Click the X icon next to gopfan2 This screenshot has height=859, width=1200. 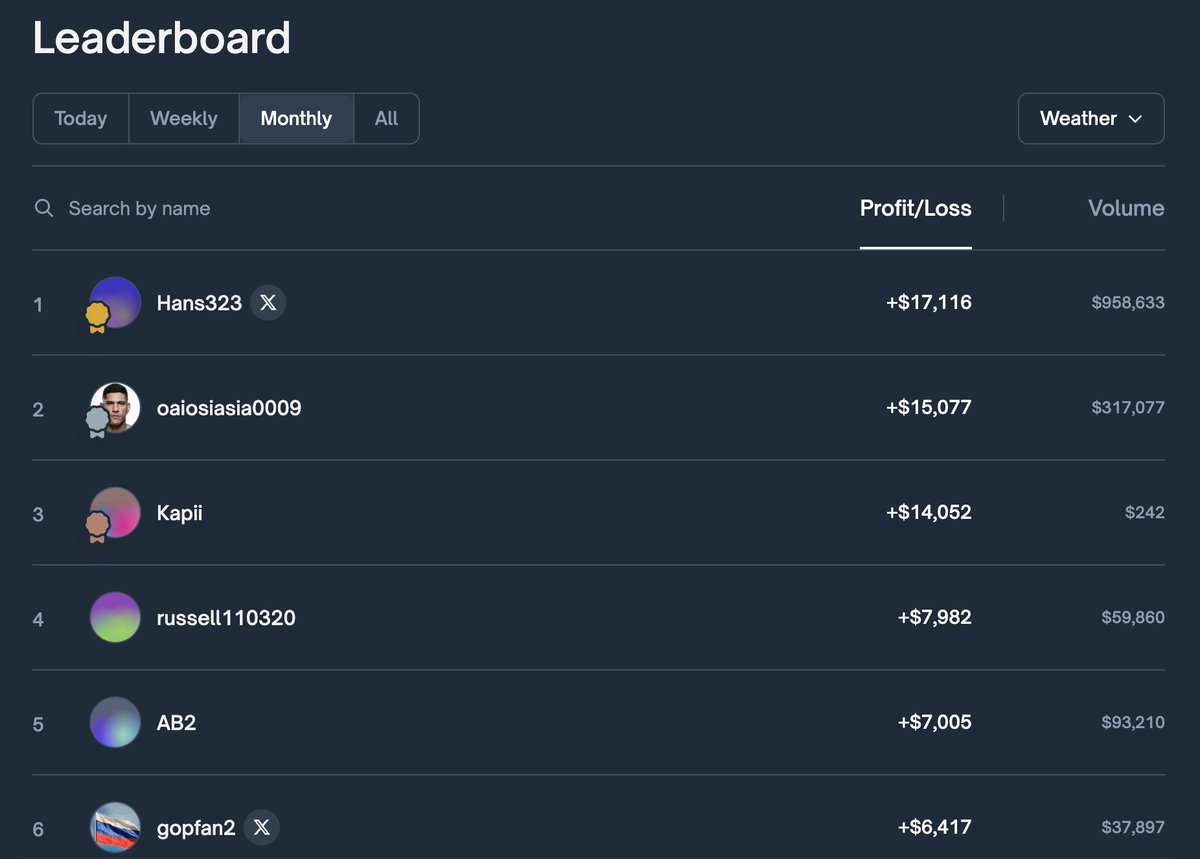tap(261, 827)
